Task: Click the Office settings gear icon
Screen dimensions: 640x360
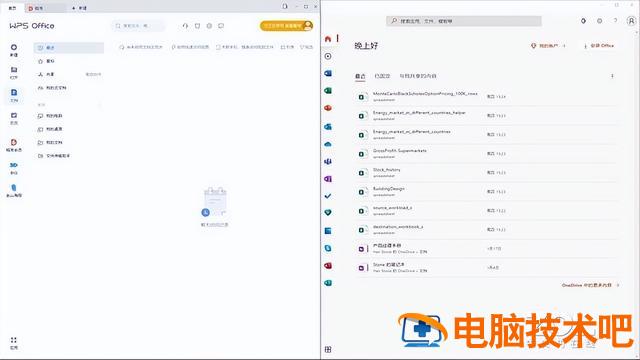Action: coord(599,21)
